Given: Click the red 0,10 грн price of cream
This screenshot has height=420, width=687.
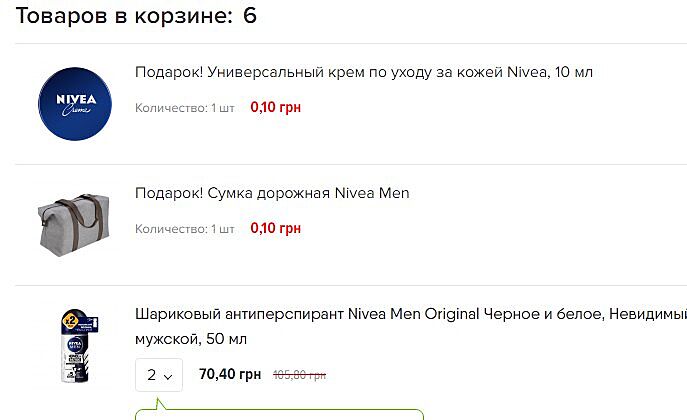Looking at the screenshot, I should [x=275, y=107].
